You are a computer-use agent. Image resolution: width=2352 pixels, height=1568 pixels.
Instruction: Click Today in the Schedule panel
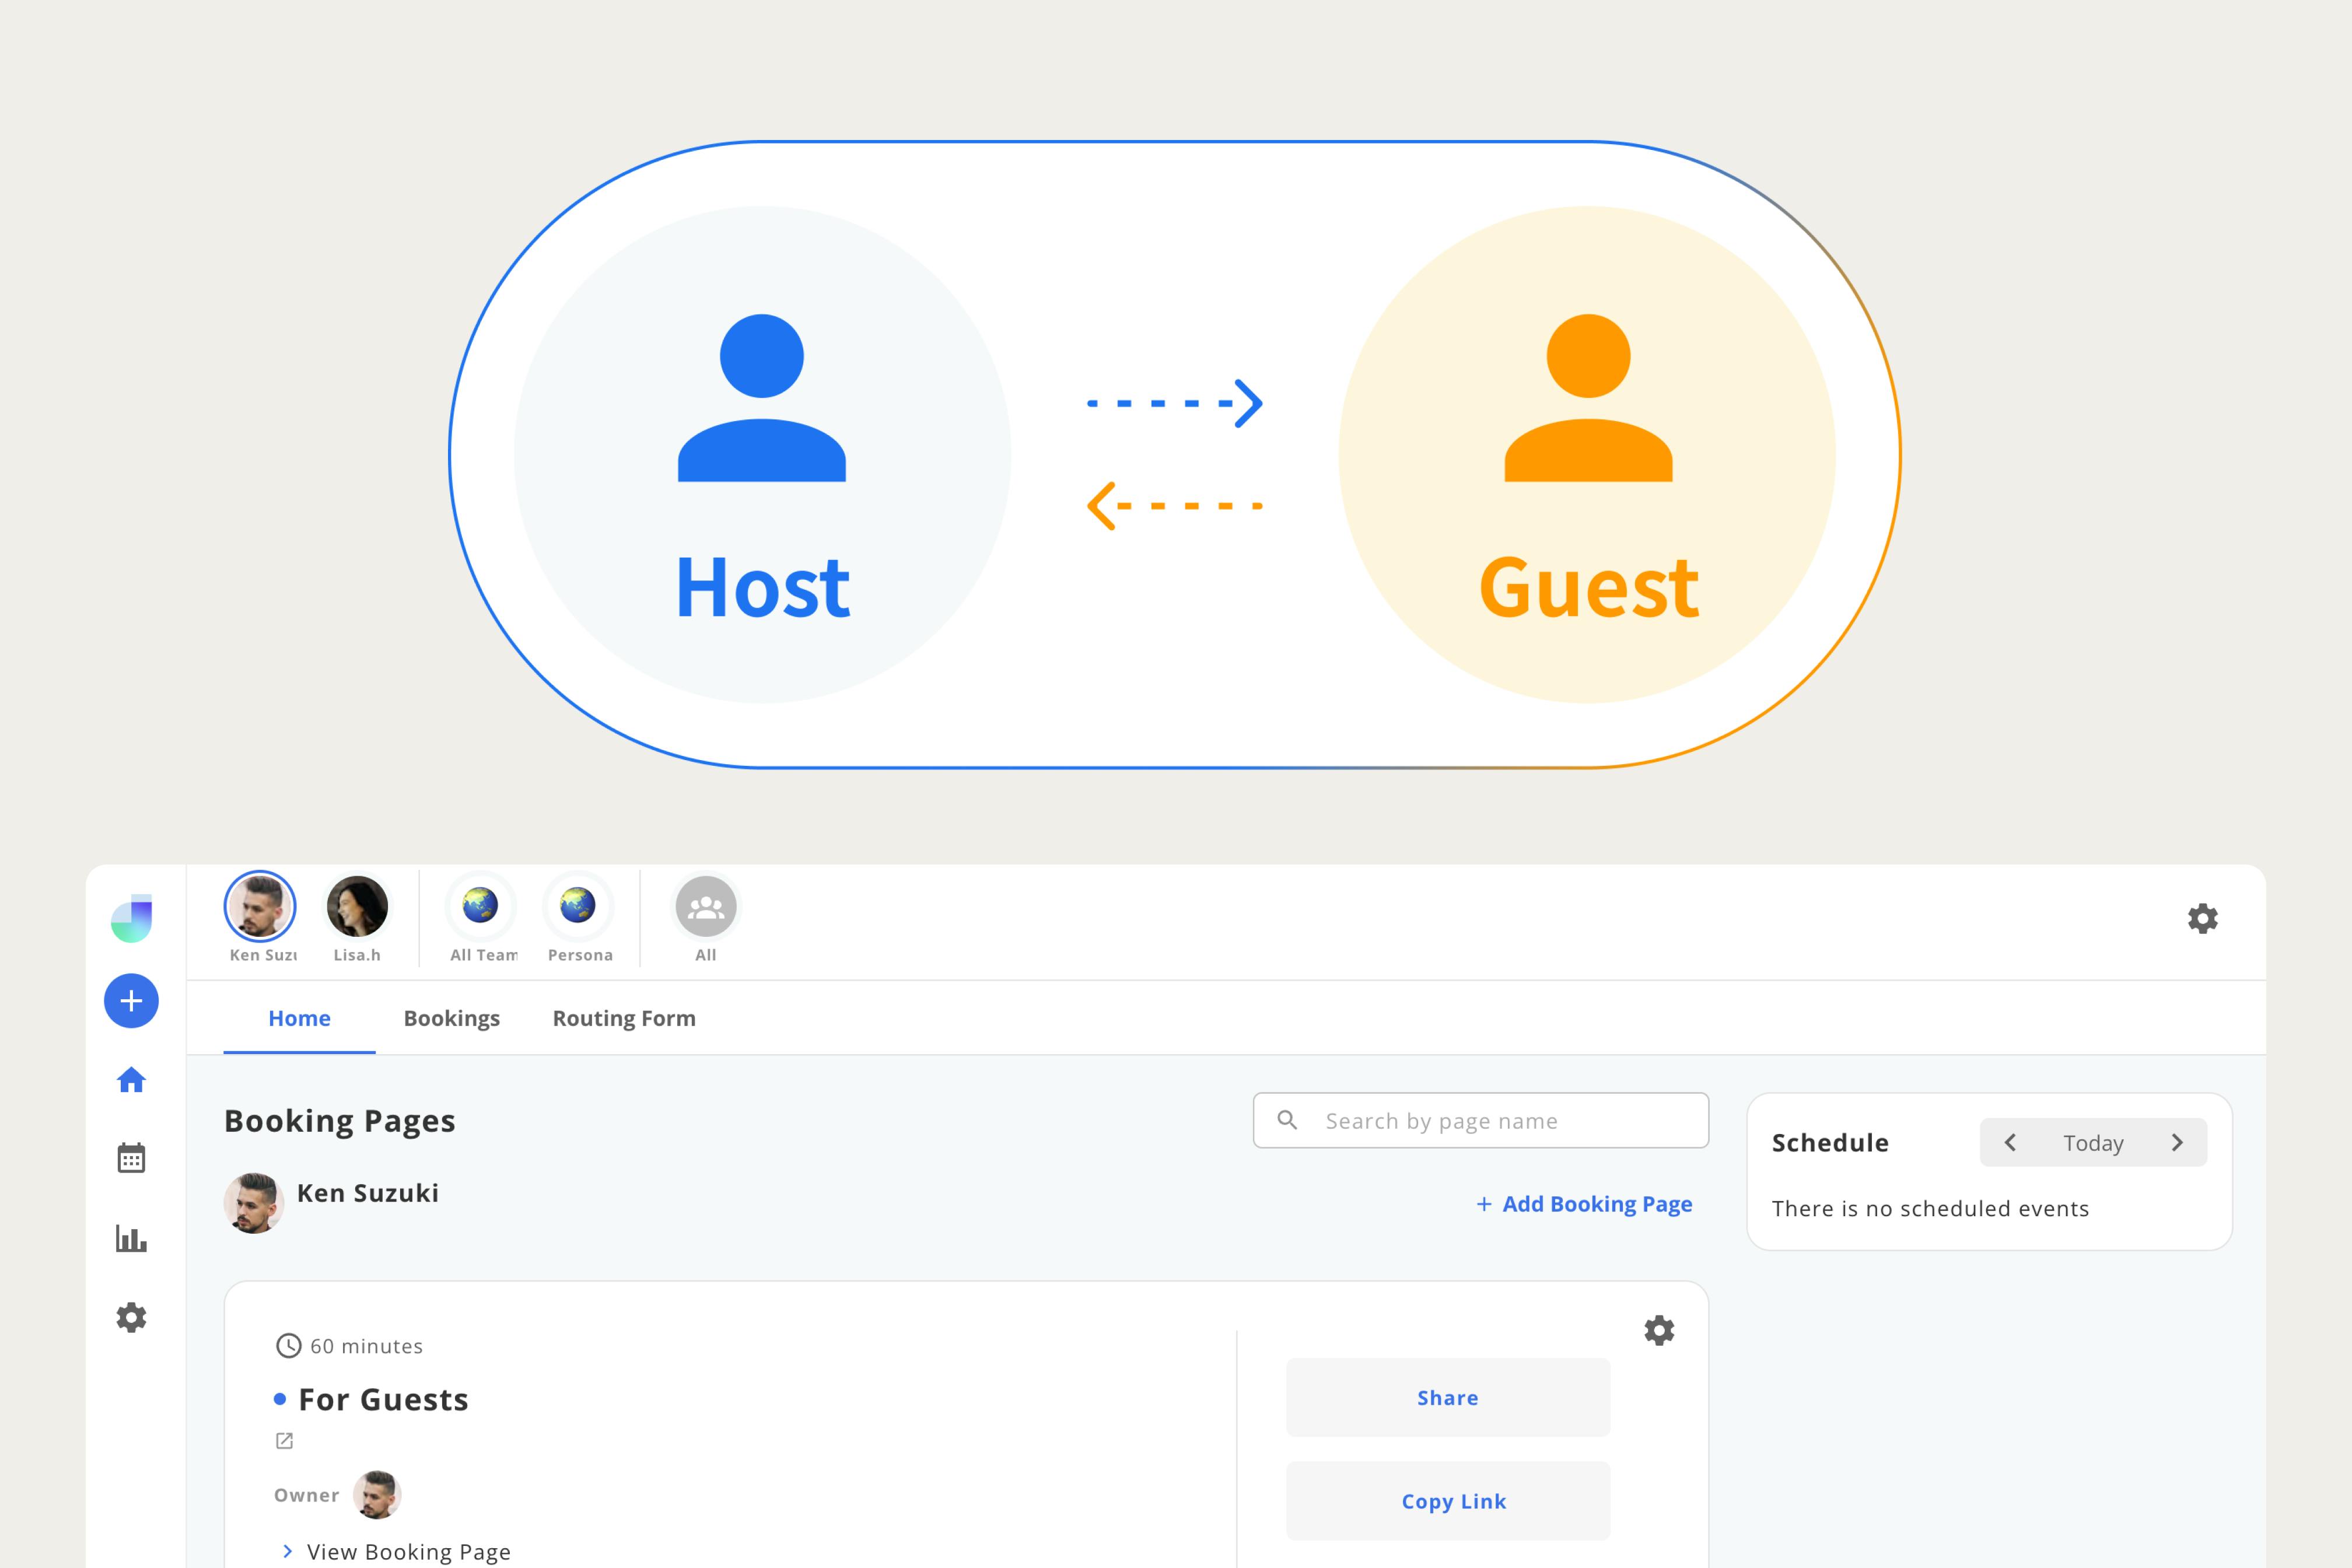[2094, 1143]
